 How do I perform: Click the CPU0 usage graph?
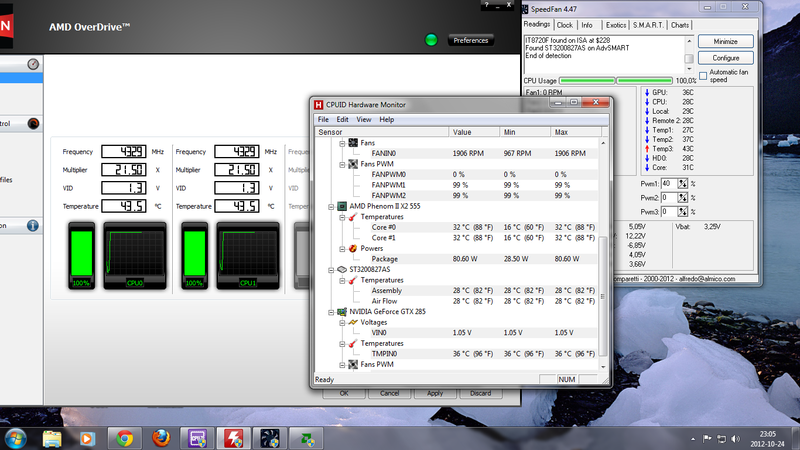pyautogui.click(x=135, y=256)
